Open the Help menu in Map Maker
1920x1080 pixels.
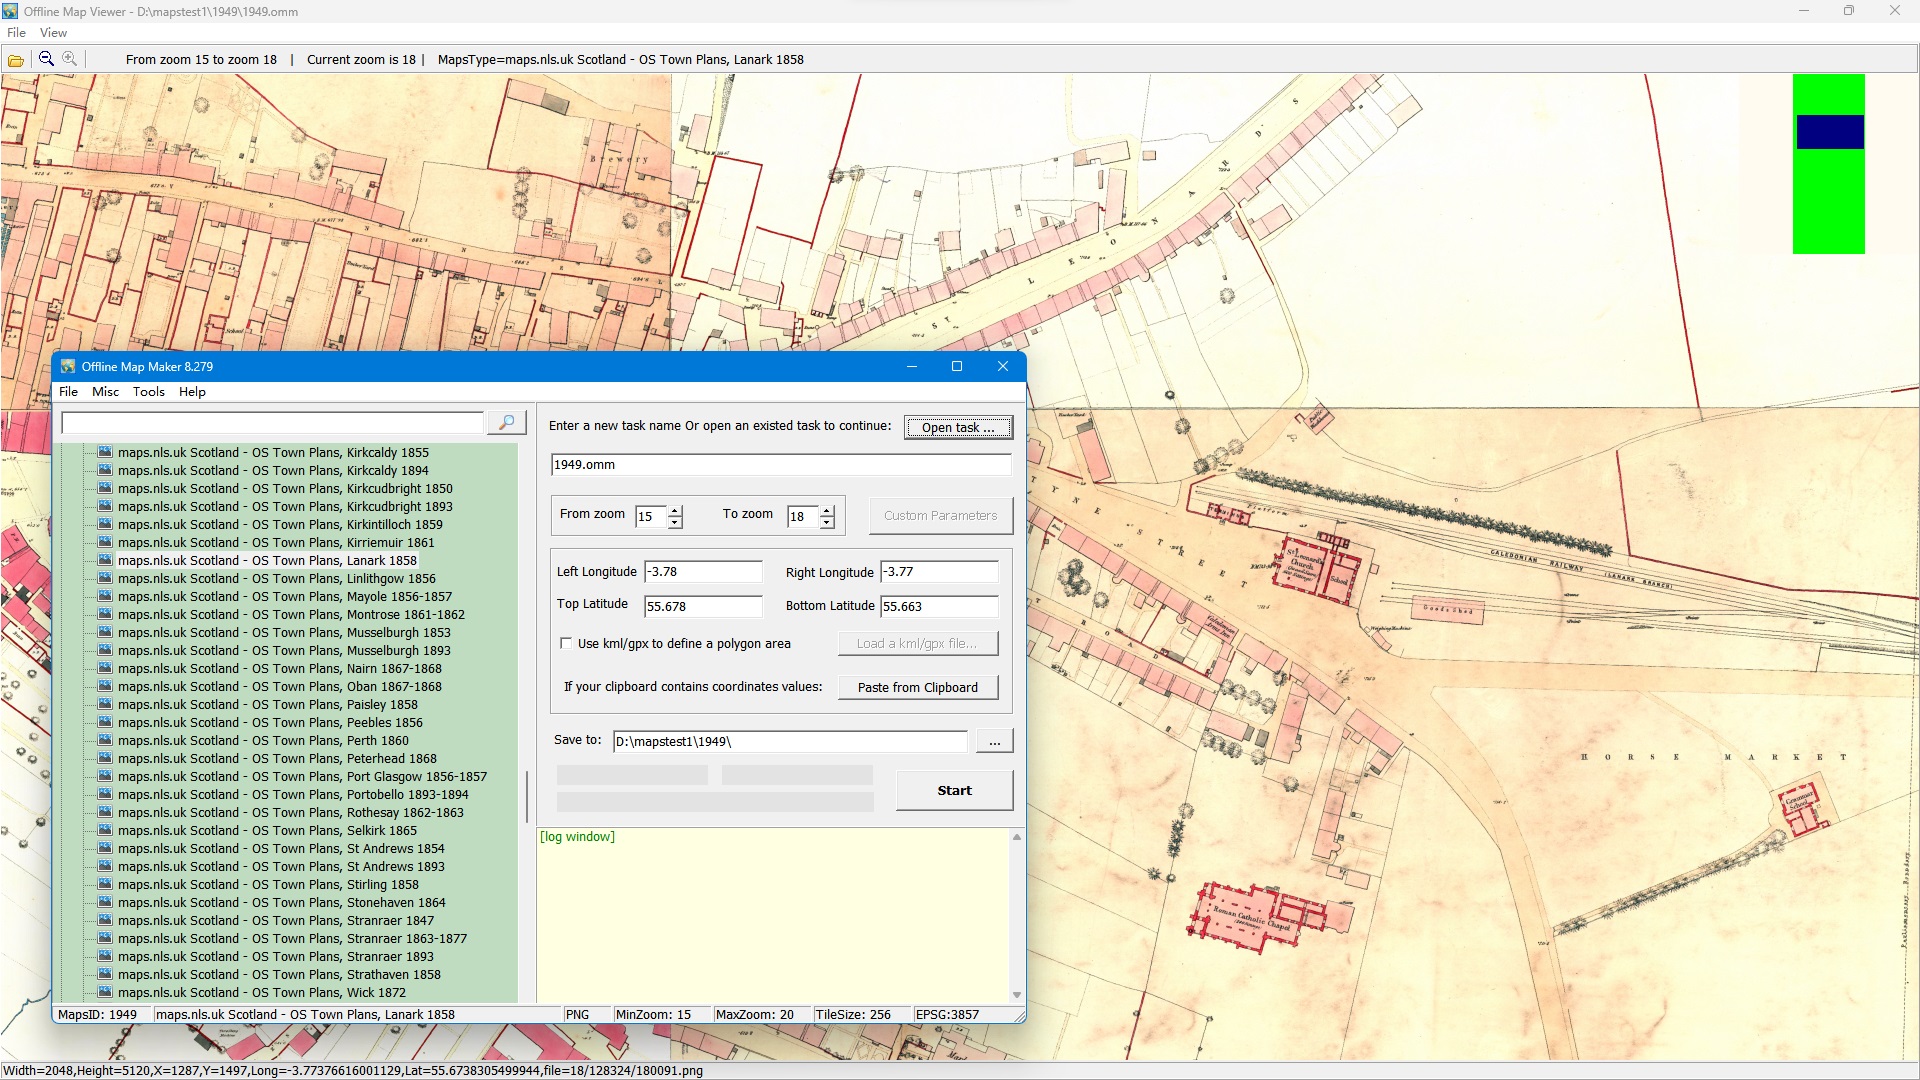192,392
